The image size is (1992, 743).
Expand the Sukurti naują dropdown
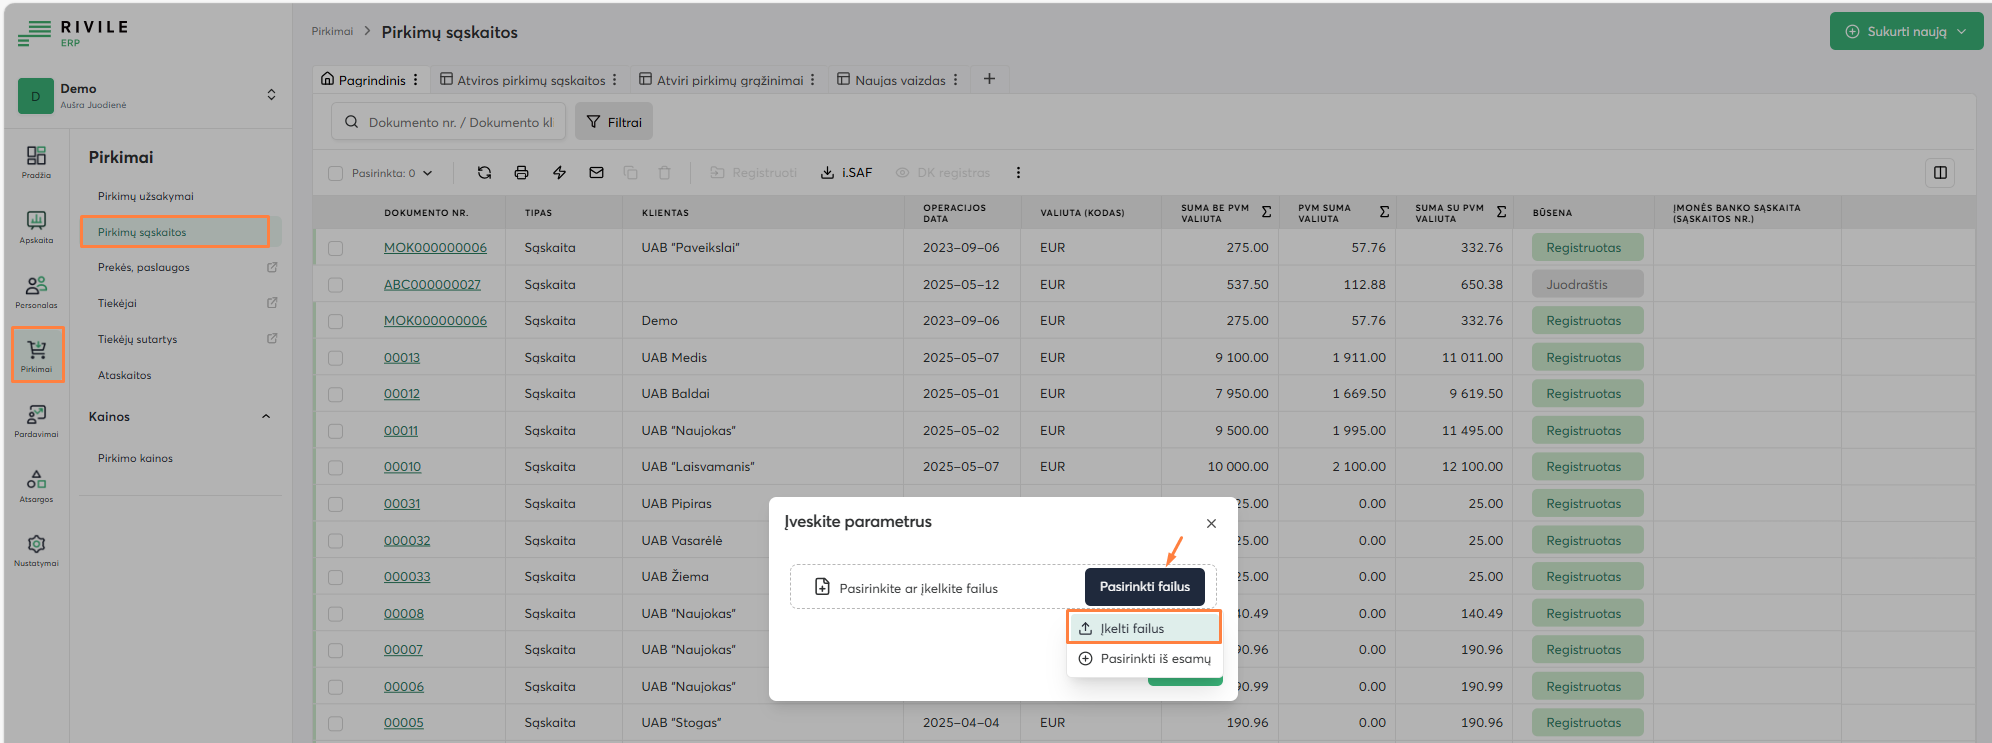coord(1962,31)
